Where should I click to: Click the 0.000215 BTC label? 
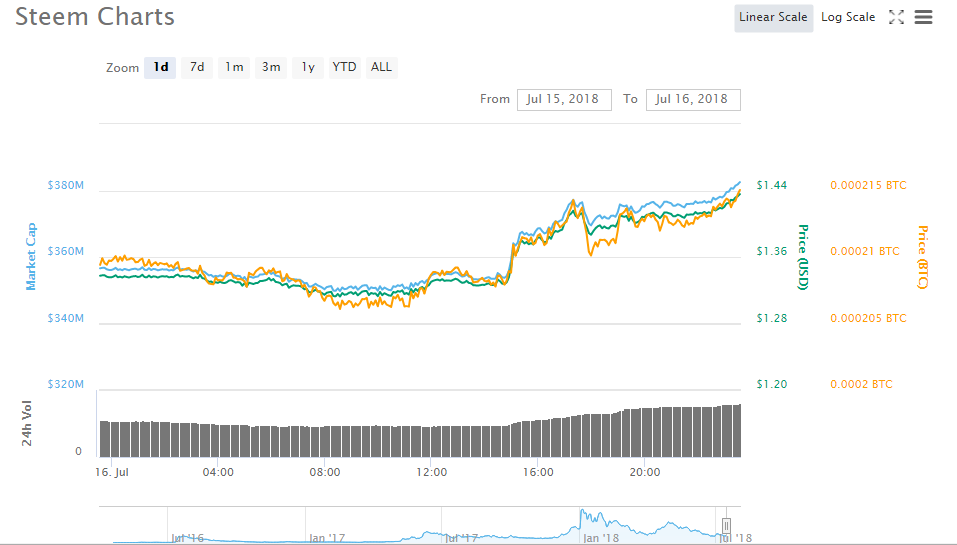868,185
